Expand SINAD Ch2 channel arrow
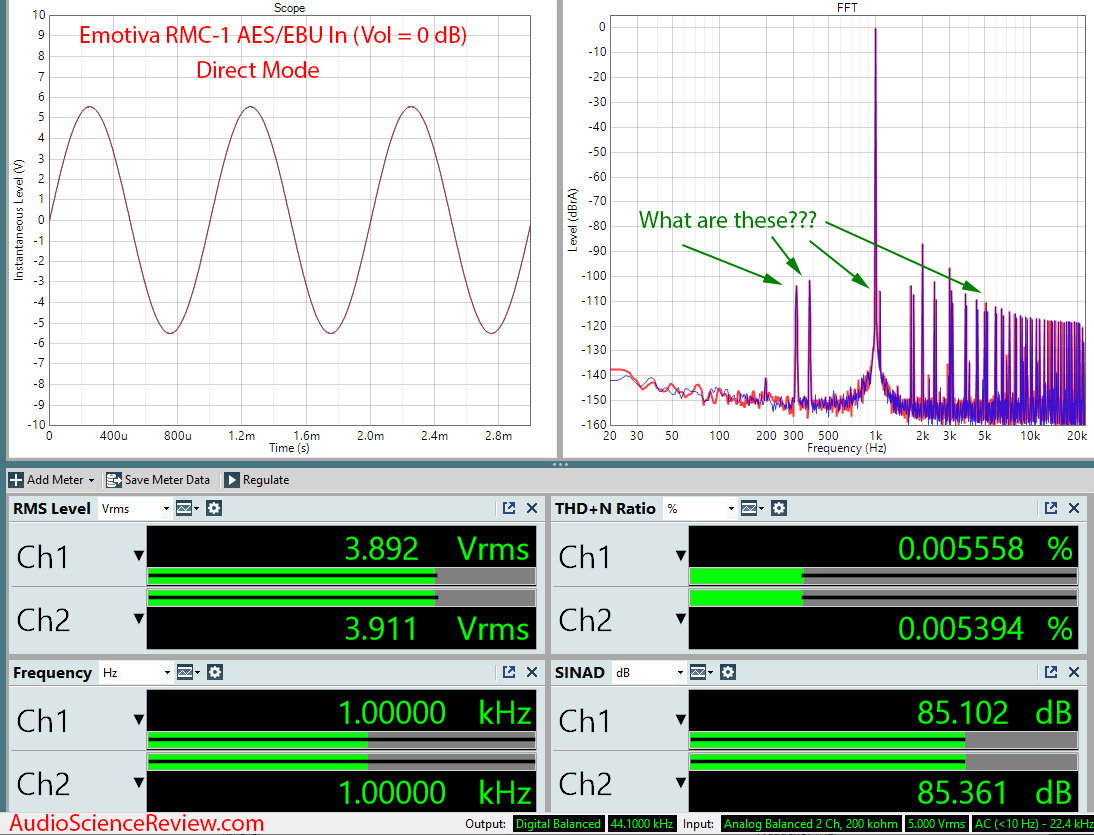This screenshot has height=835, width=1094. coord(680,782)
